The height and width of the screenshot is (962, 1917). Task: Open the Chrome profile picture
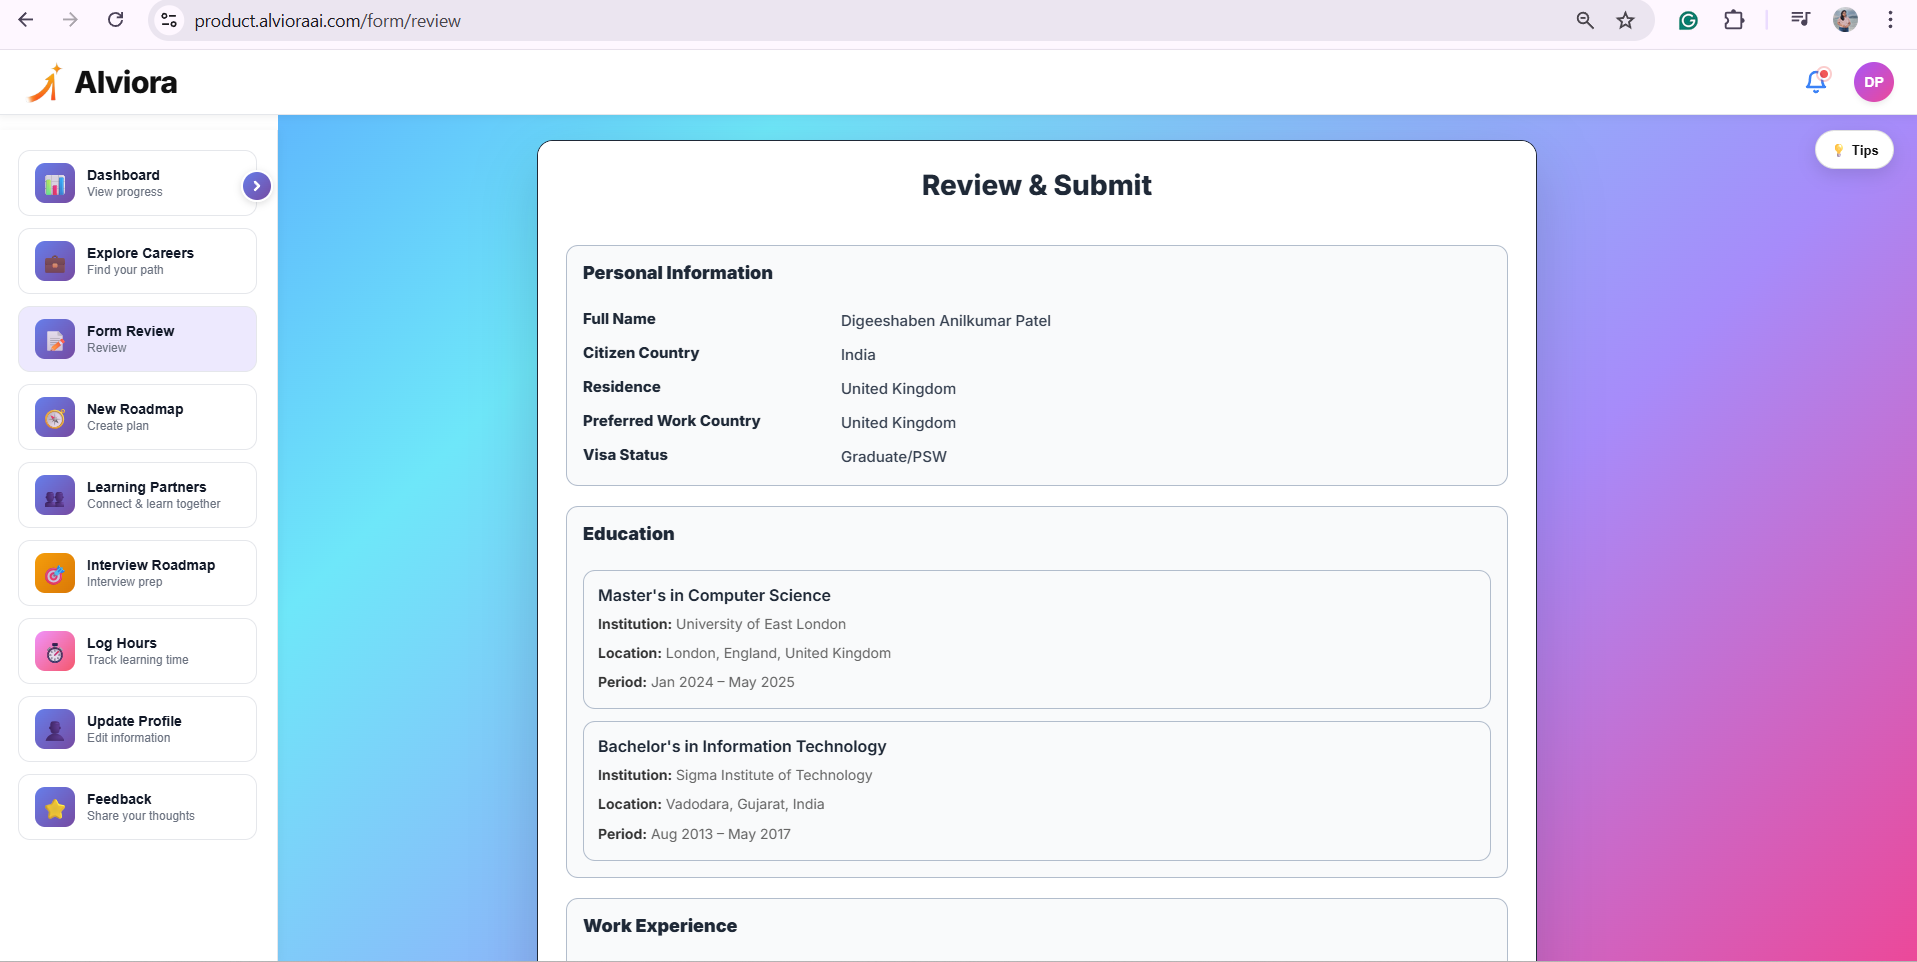[x=1845, y=20]
